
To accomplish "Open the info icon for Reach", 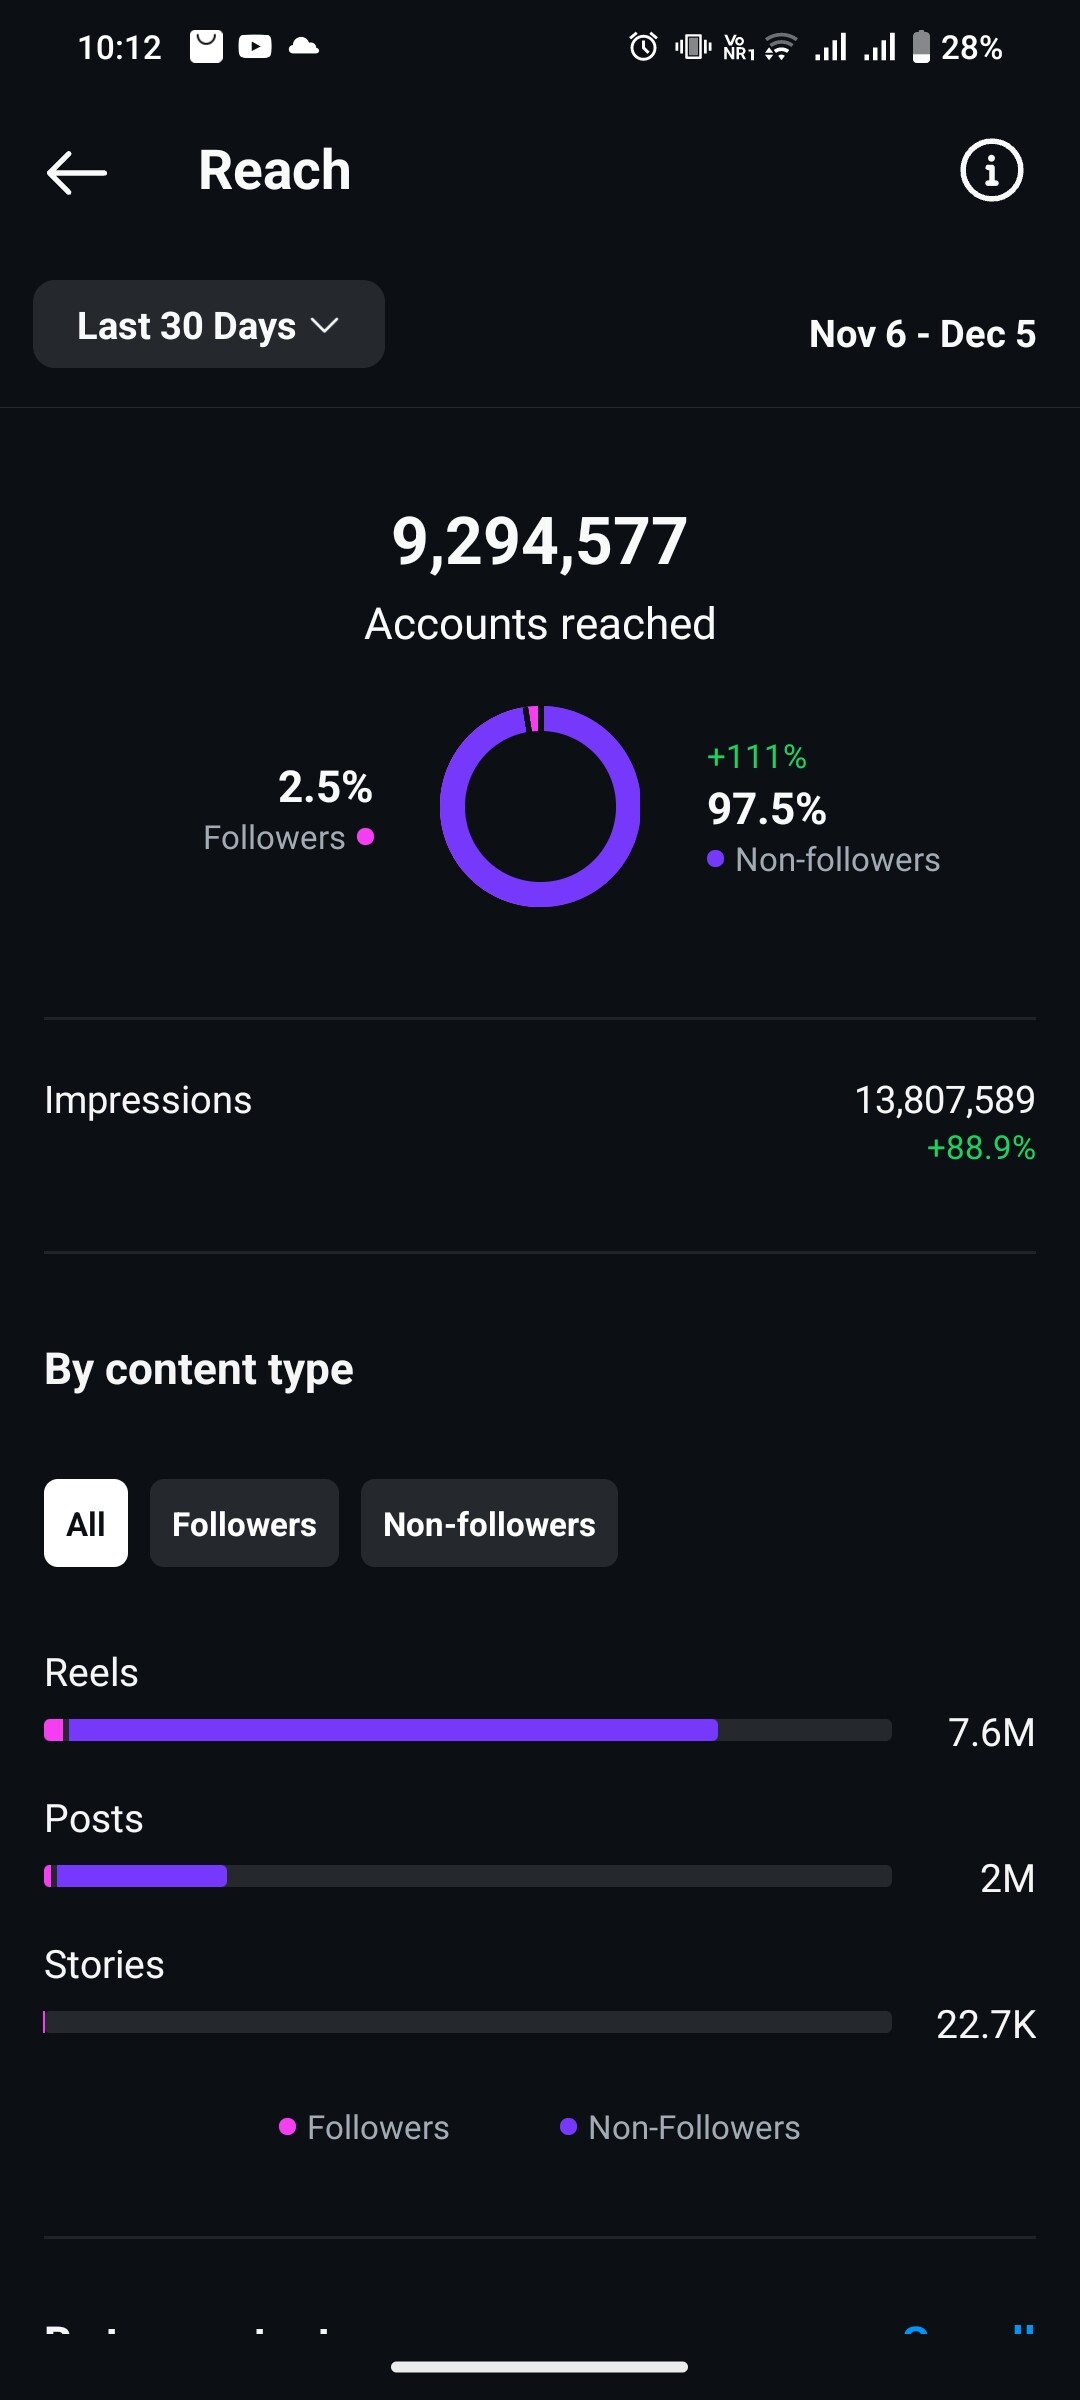I will (991, 170).
